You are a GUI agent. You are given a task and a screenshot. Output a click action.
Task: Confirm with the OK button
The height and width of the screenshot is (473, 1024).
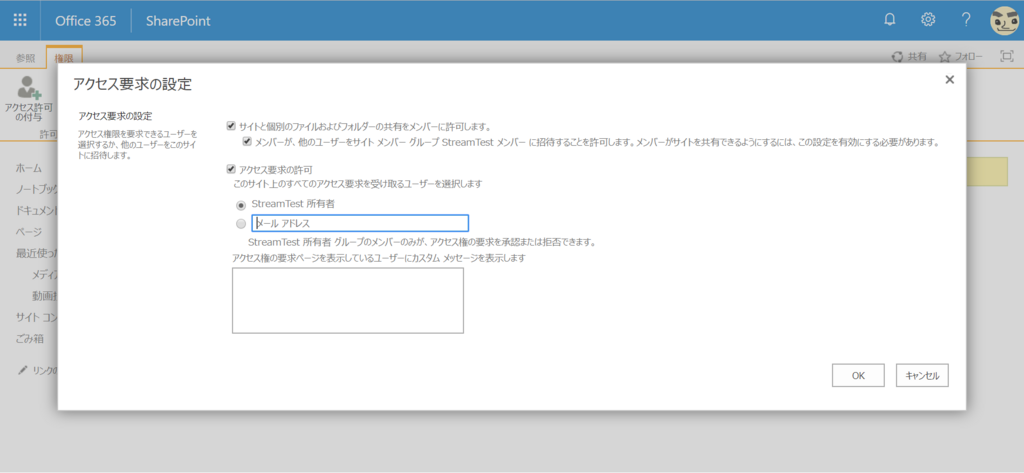tap(858, 376)
